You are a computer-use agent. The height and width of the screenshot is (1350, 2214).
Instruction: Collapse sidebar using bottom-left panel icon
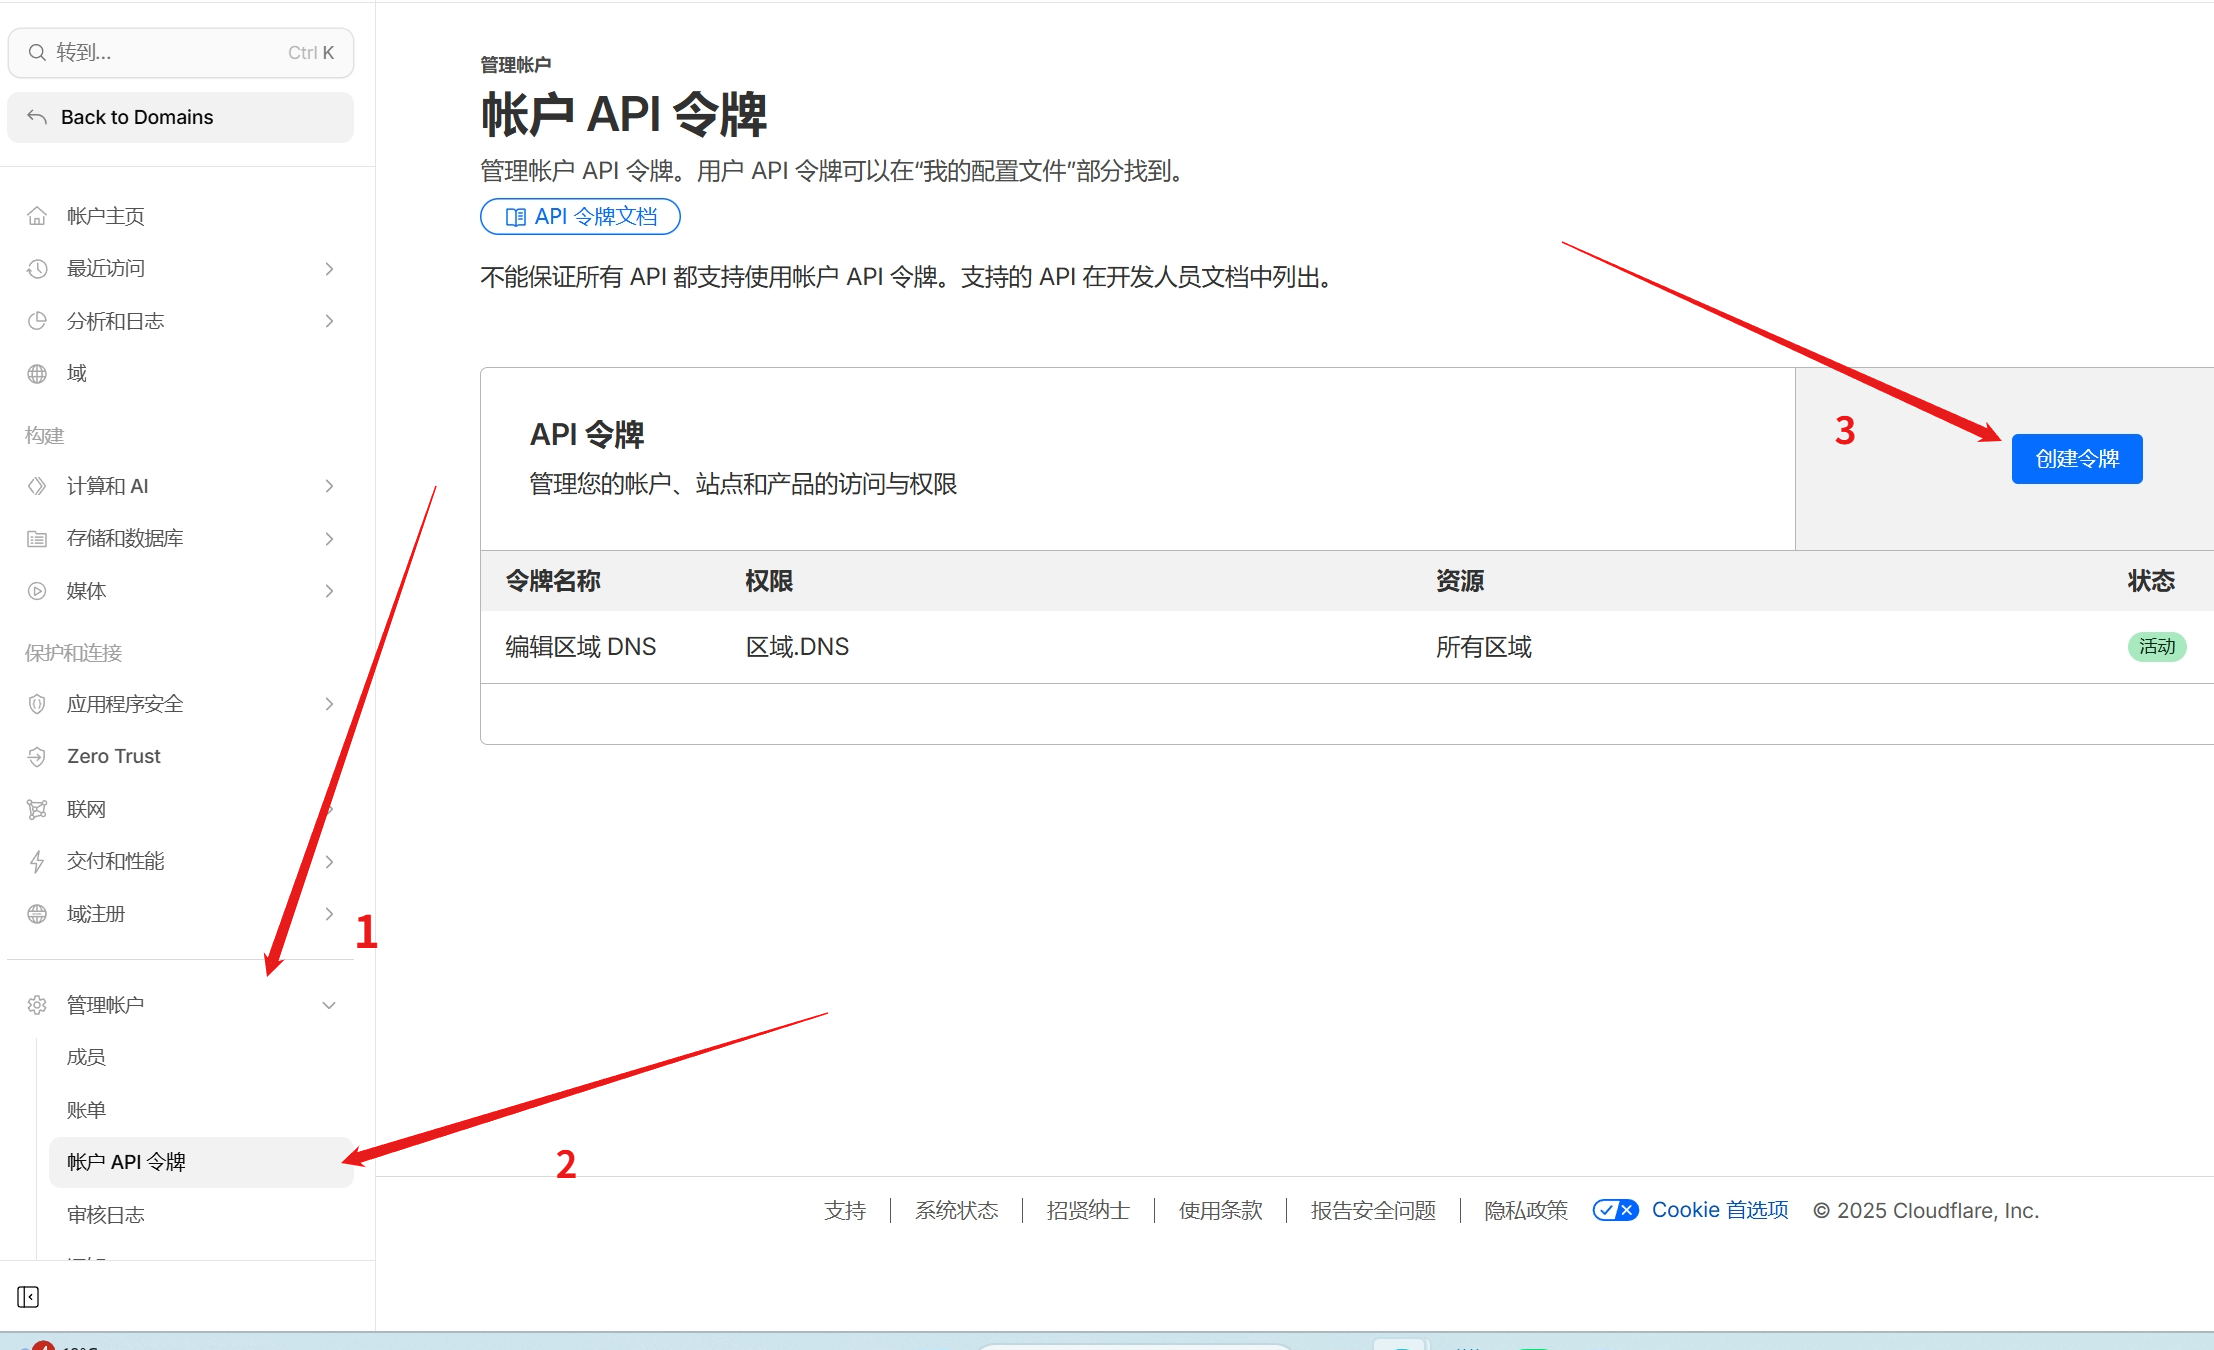(x=28, y=1297)
